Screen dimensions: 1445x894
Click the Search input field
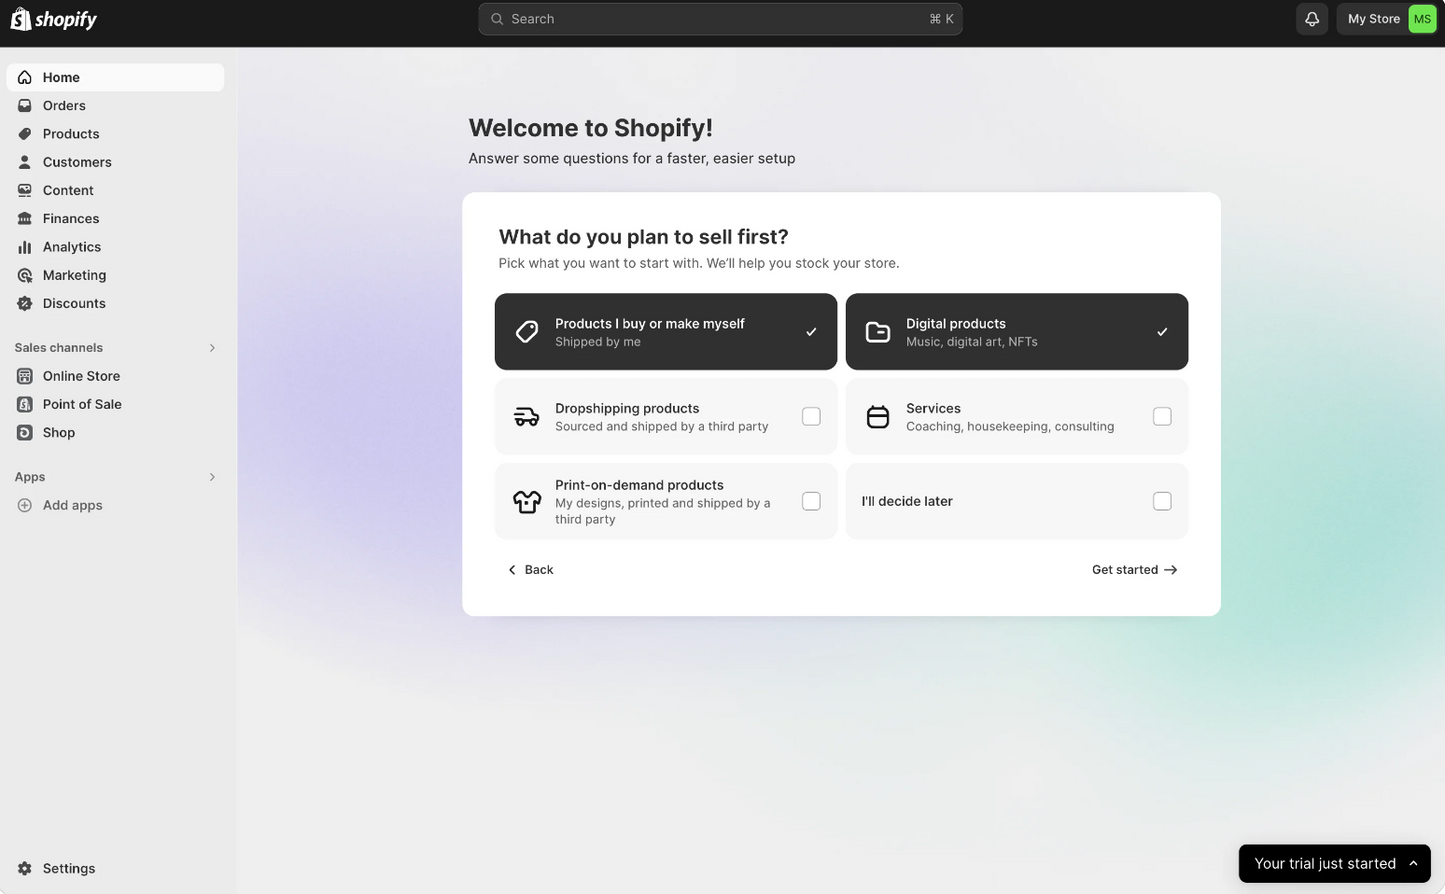point(720,19)
